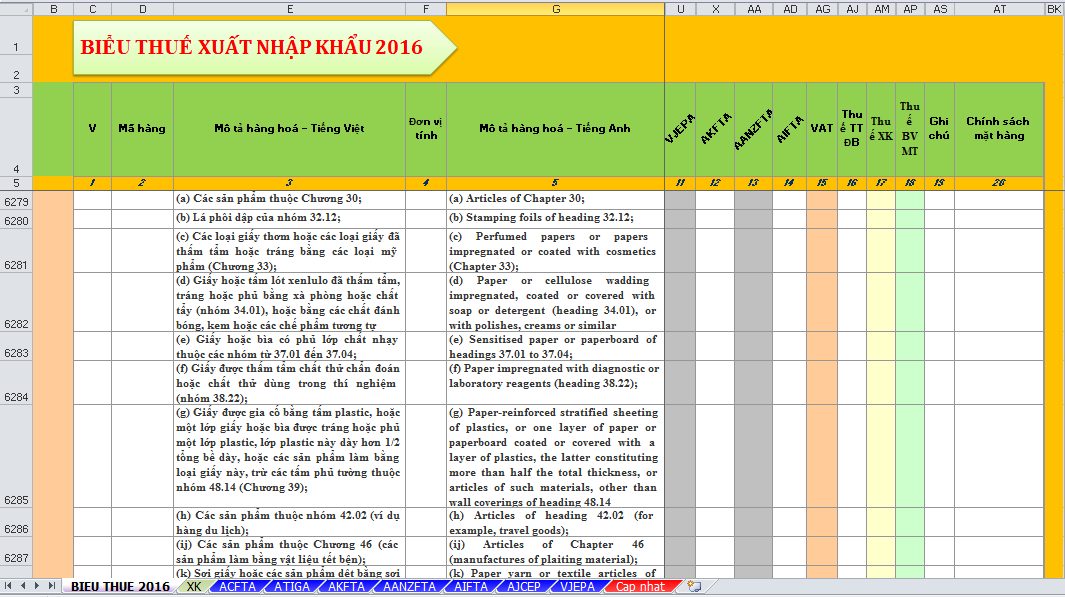Select the '(h) Articles of heading 42.02' cell
The width and height of the screenshot is (1065, 597).
[556, 522]
